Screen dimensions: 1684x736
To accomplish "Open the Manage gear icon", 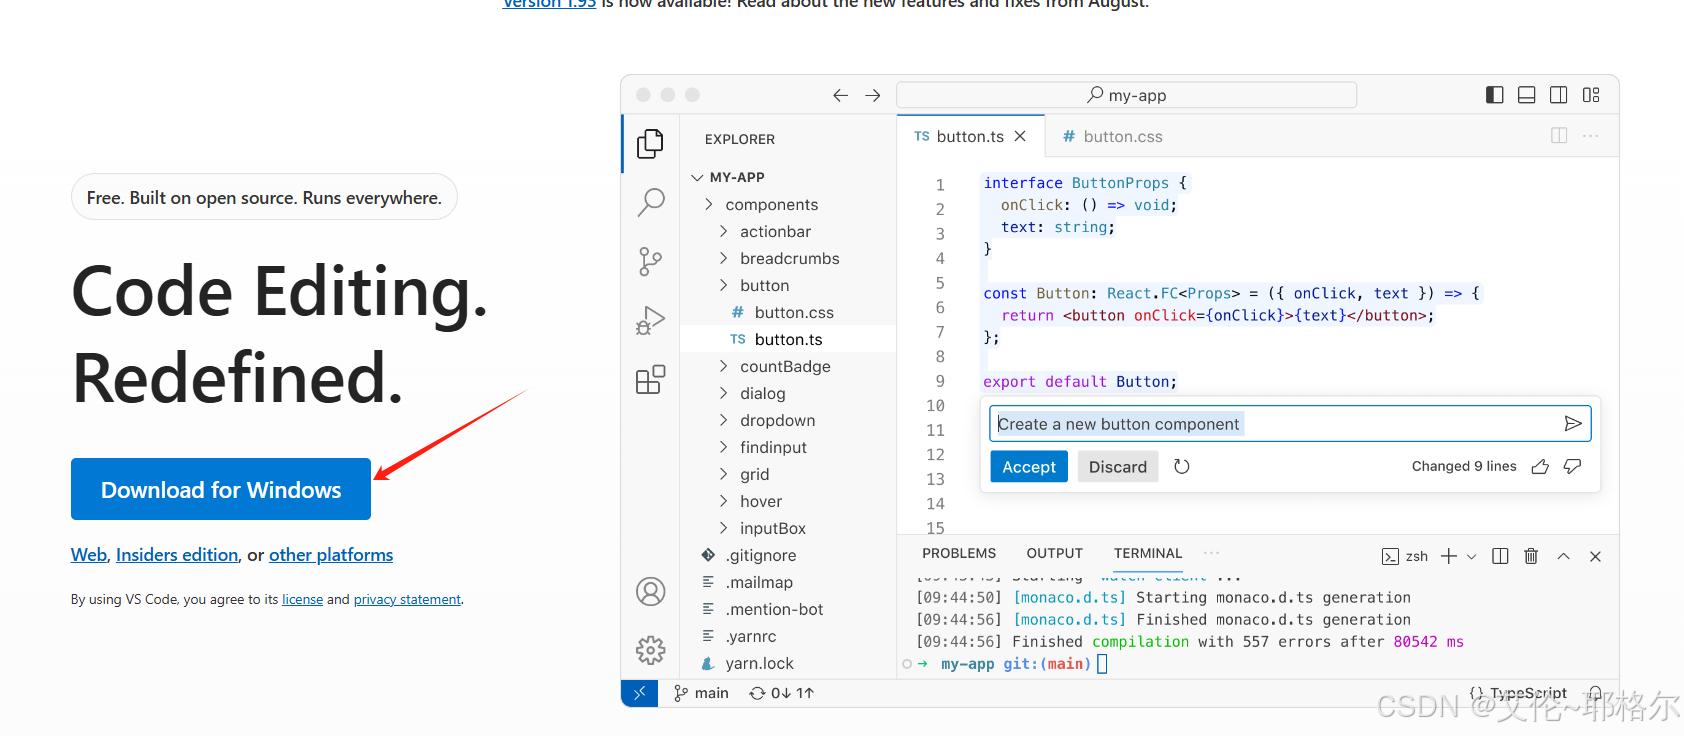I will 650,651.
